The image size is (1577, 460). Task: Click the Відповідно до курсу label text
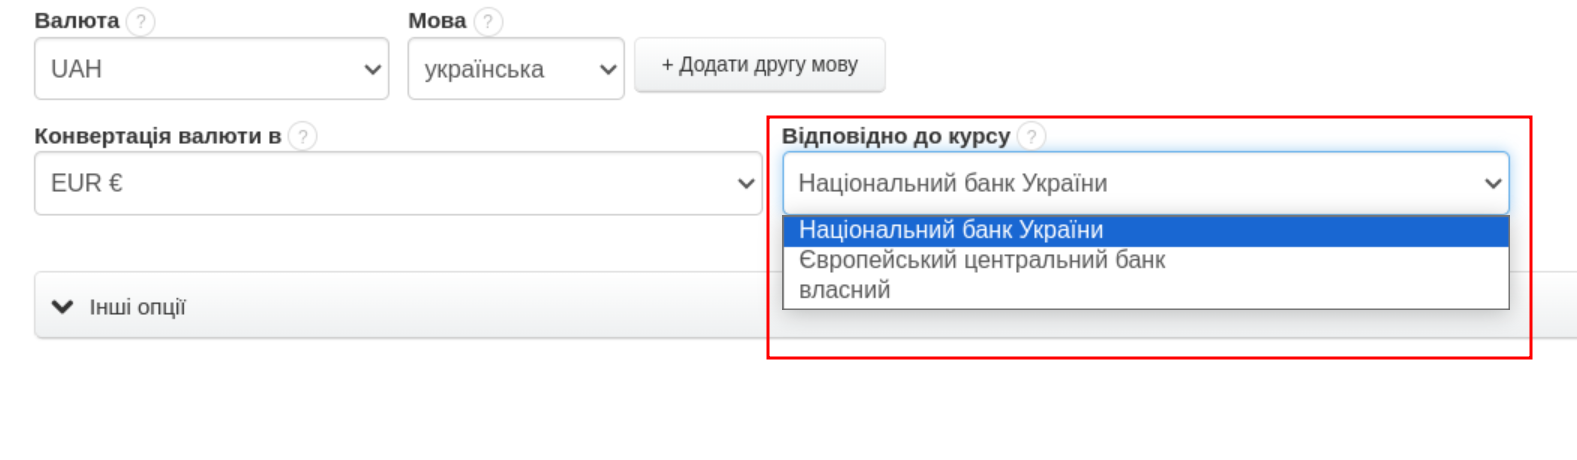(895, 136)
